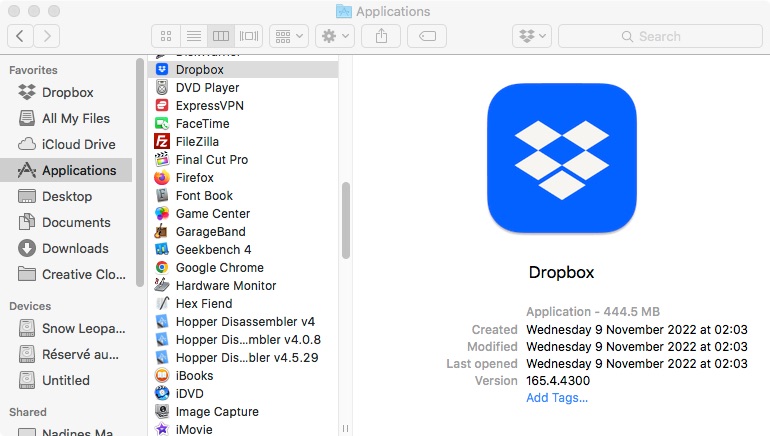
Task: Go back with the left arrow button
Action: 20,36
